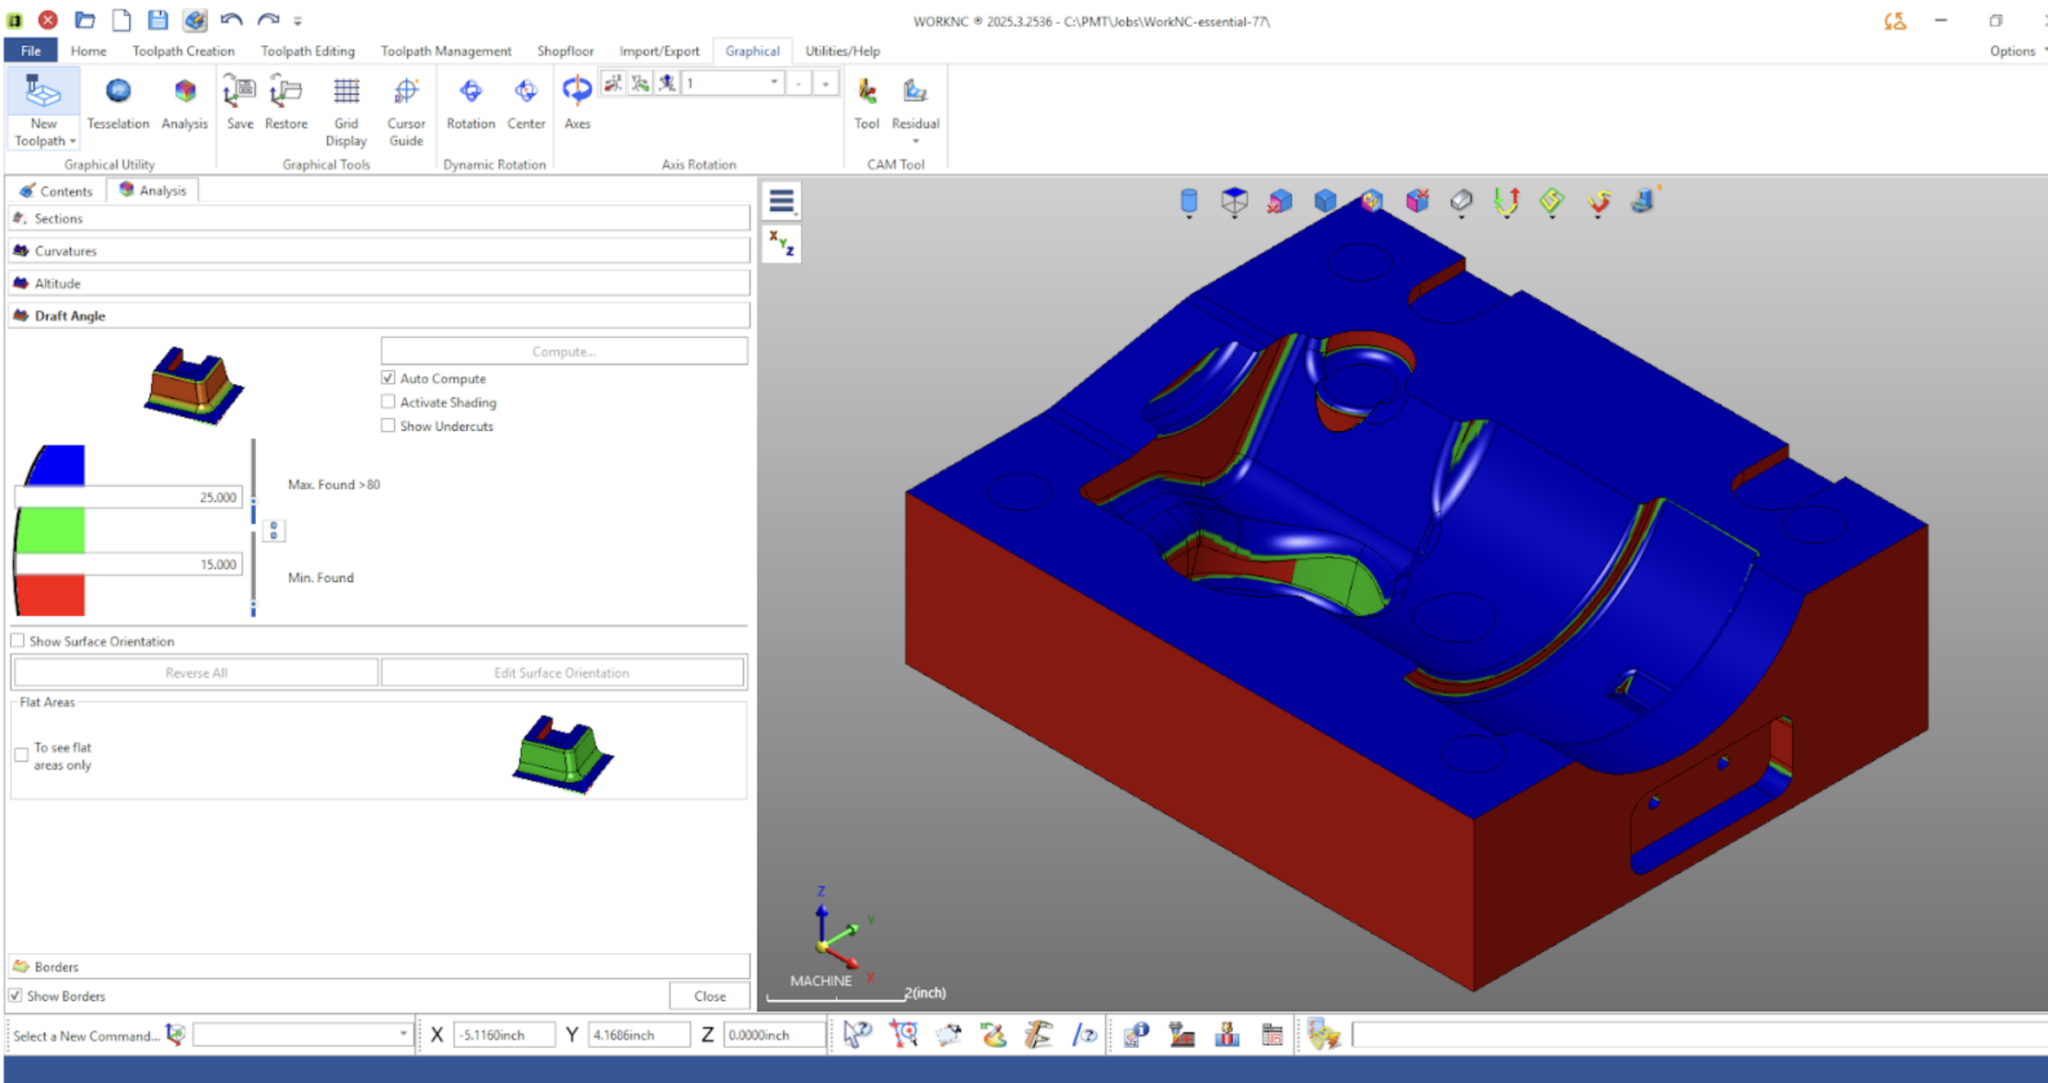
Task: Switch to the Contents tab
Action: click(56, 191)
